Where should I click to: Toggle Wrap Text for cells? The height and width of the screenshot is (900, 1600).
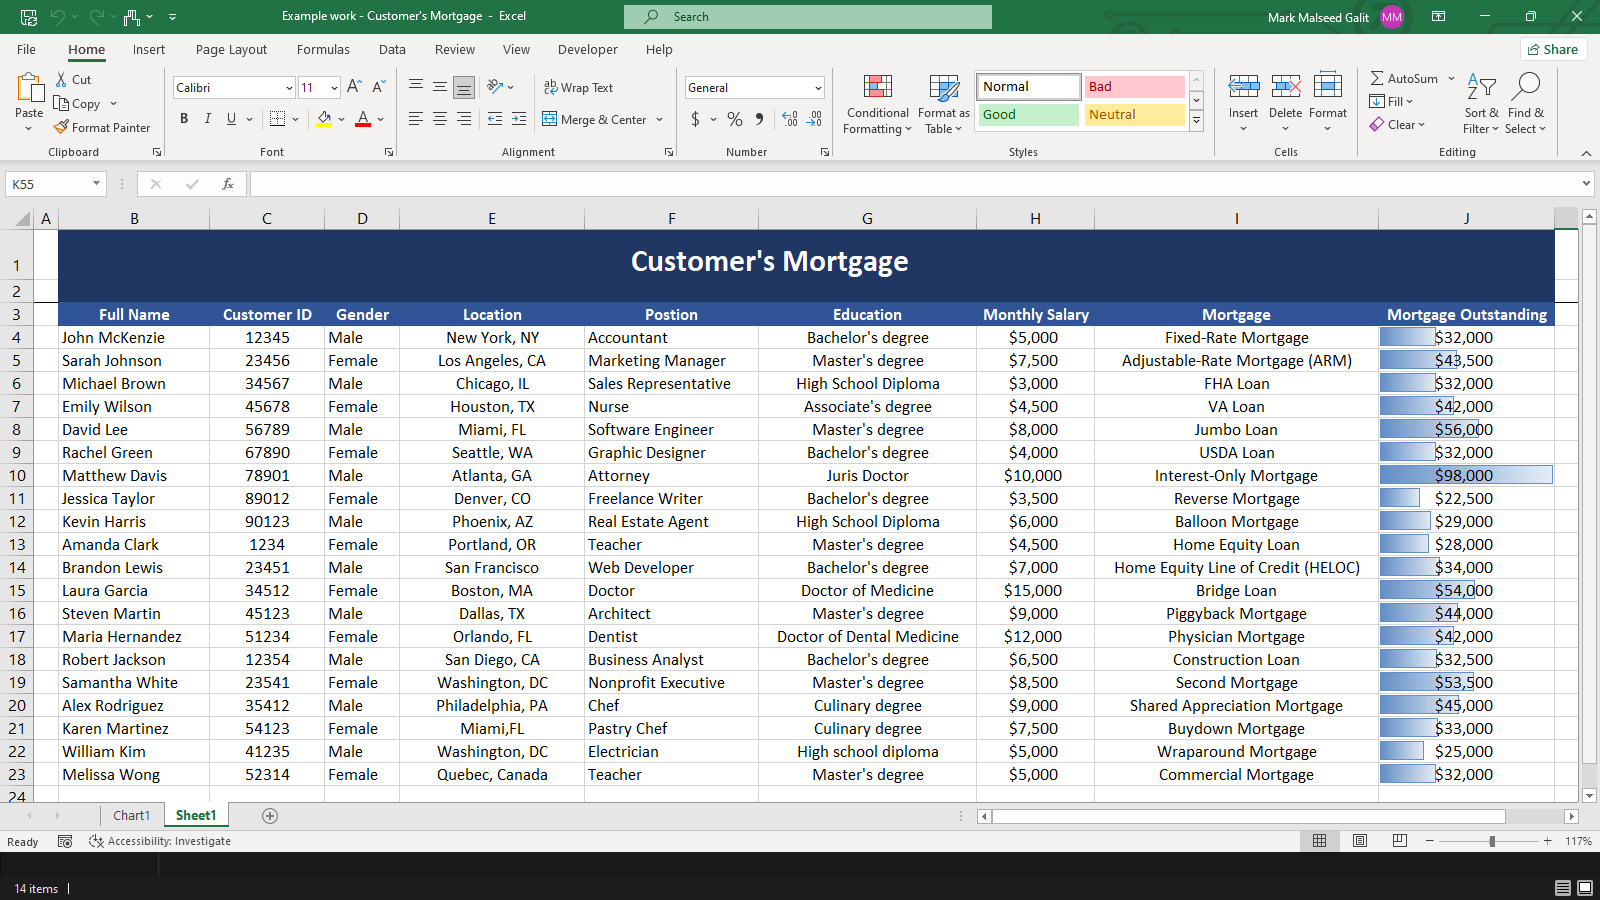pyautogui.click(x=578, y=88)
